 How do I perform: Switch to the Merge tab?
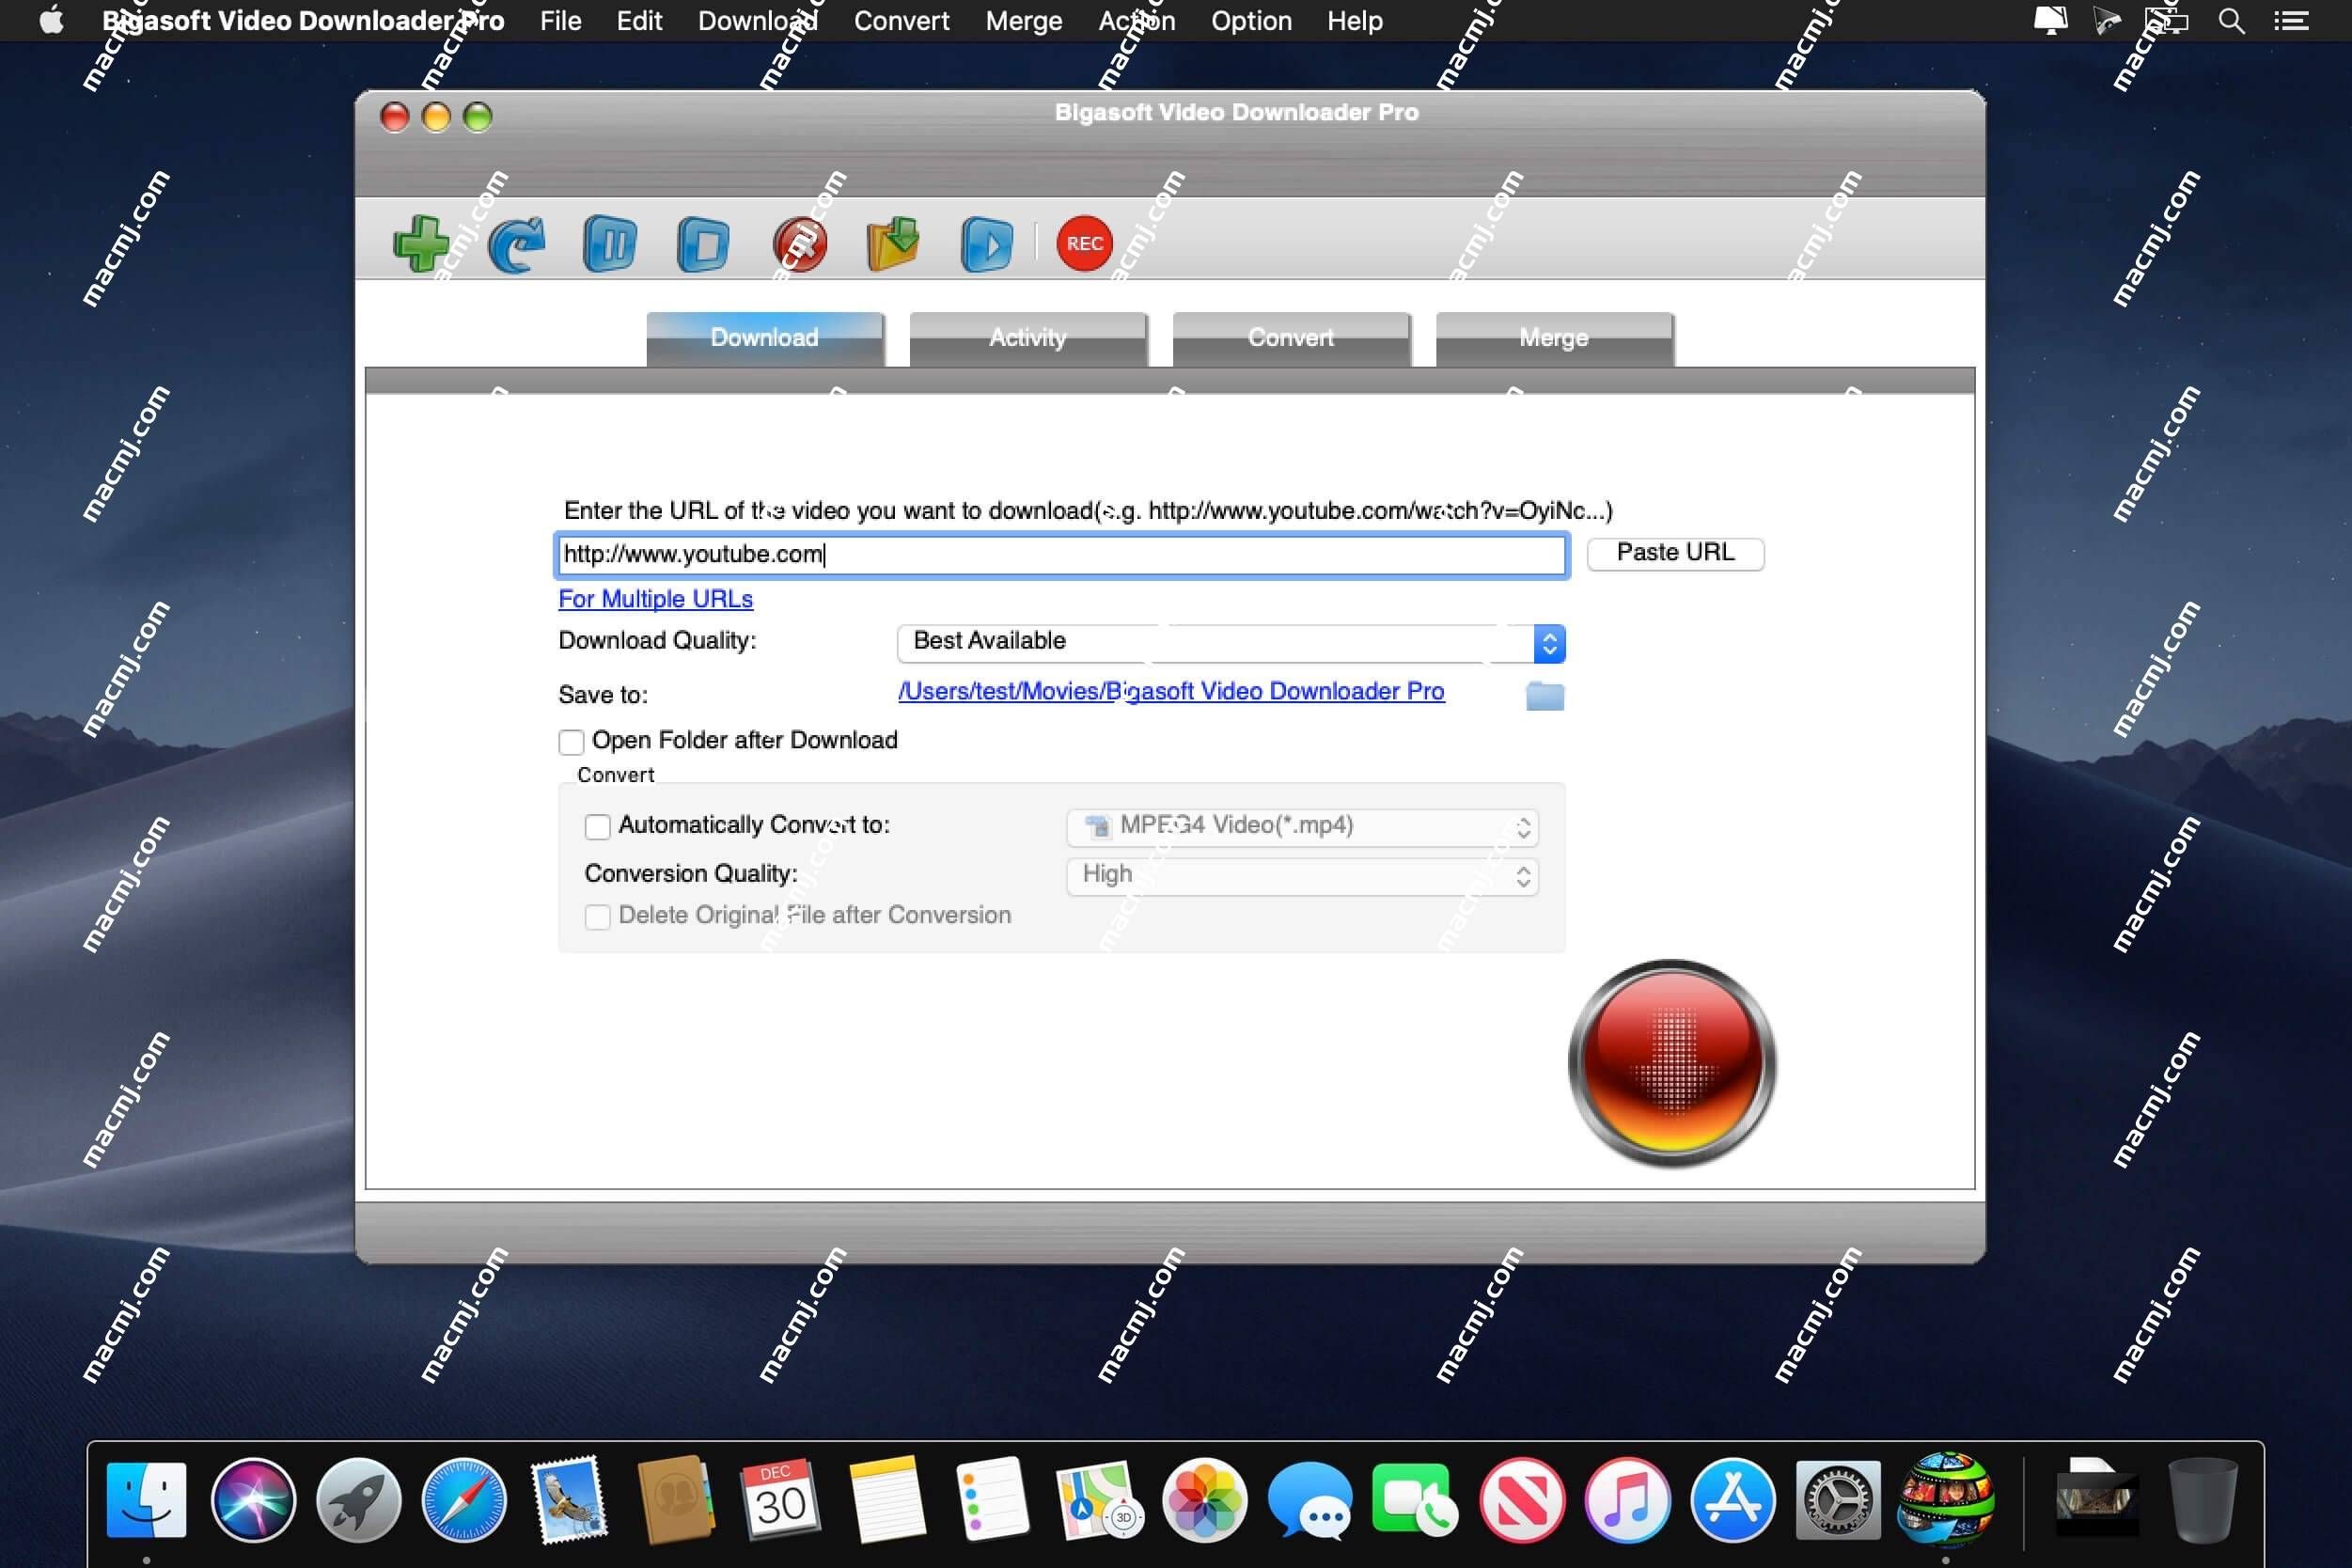pyautogui.click(x=1552, y=336)
